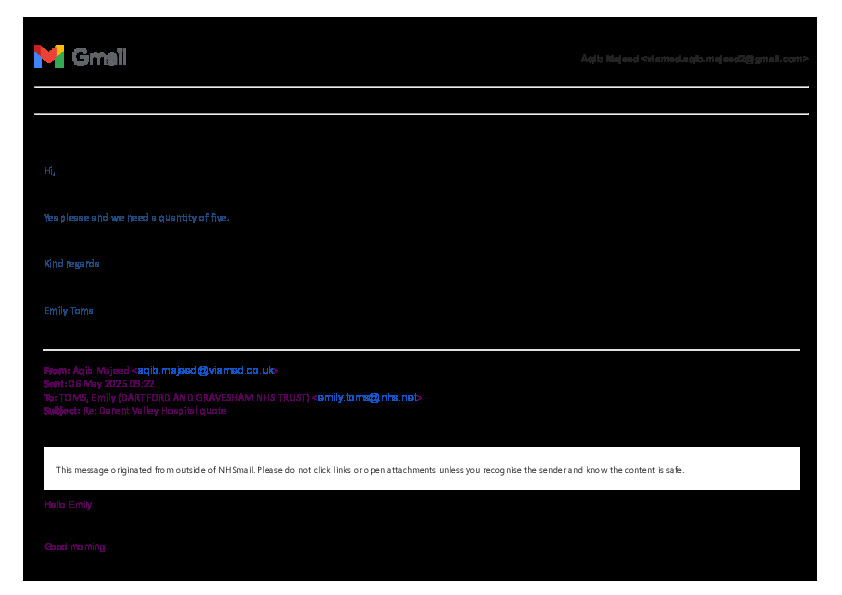
Task: Open the aqib.majeed@viamed.co.uk email link
Action: click(205, 370)
